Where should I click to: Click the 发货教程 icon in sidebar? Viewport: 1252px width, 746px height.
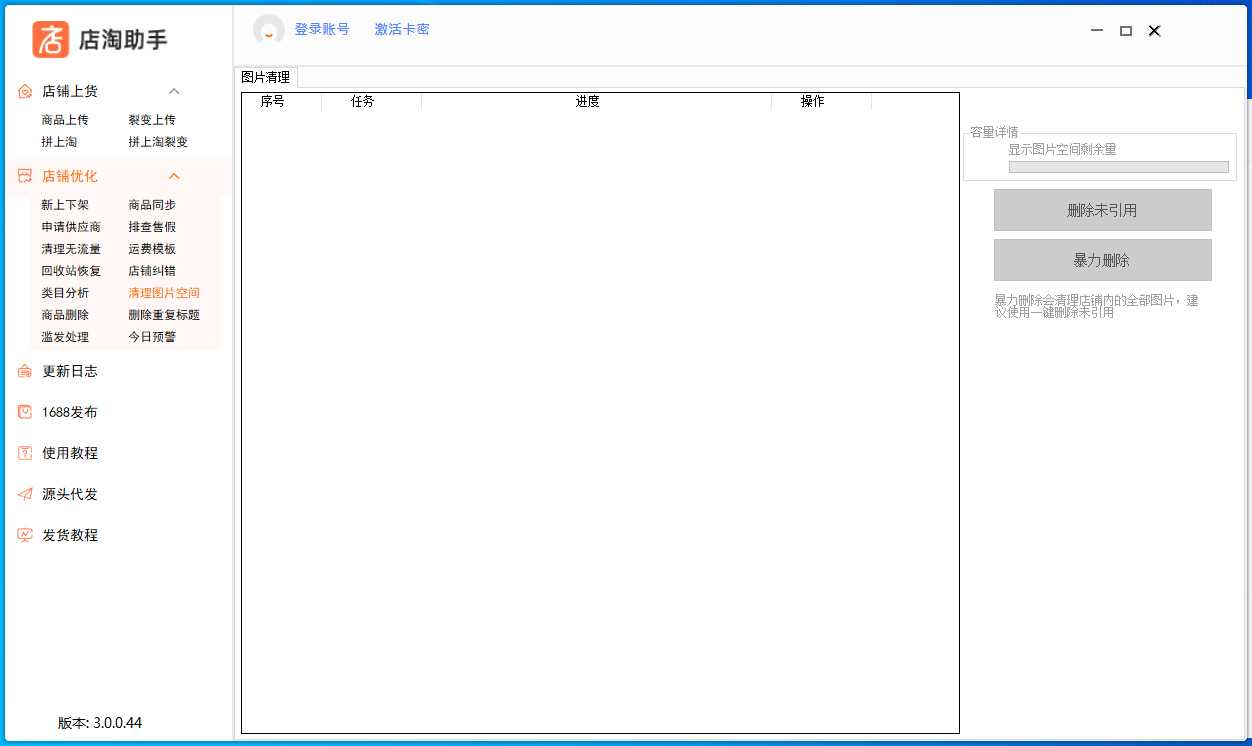point(26,536)
